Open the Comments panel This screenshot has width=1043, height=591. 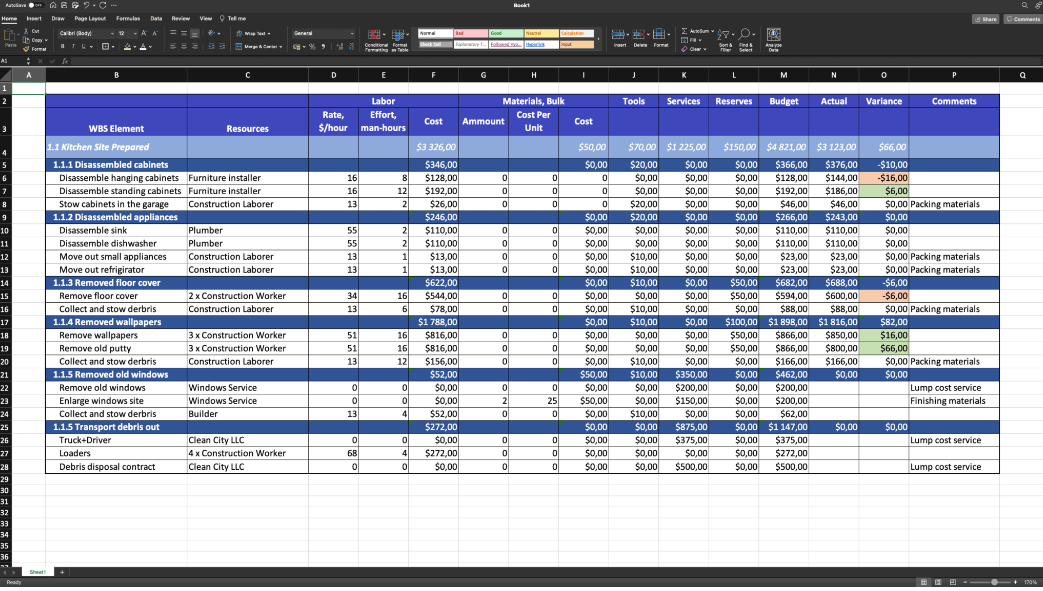[x=1024, y=19]
